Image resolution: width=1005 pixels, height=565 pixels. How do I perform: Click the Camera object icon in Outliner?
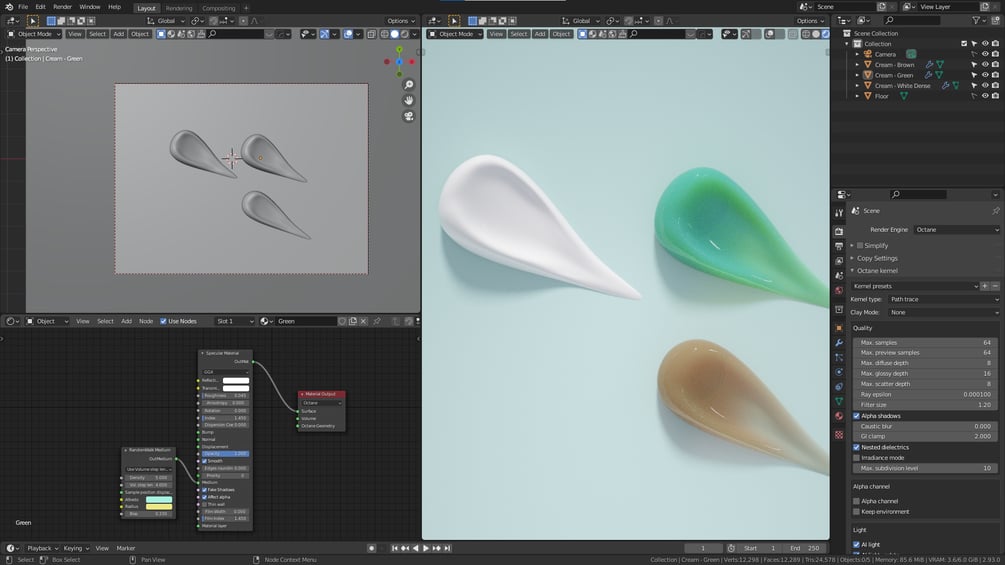[x=868, y=54]
